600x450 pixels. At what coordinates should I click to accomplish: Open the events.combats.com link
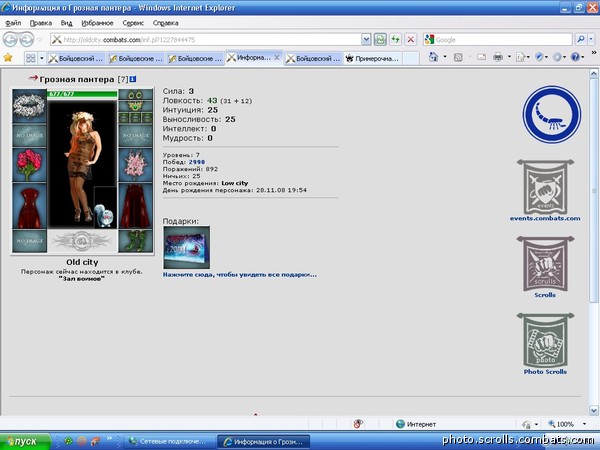[x=545, y=218]
